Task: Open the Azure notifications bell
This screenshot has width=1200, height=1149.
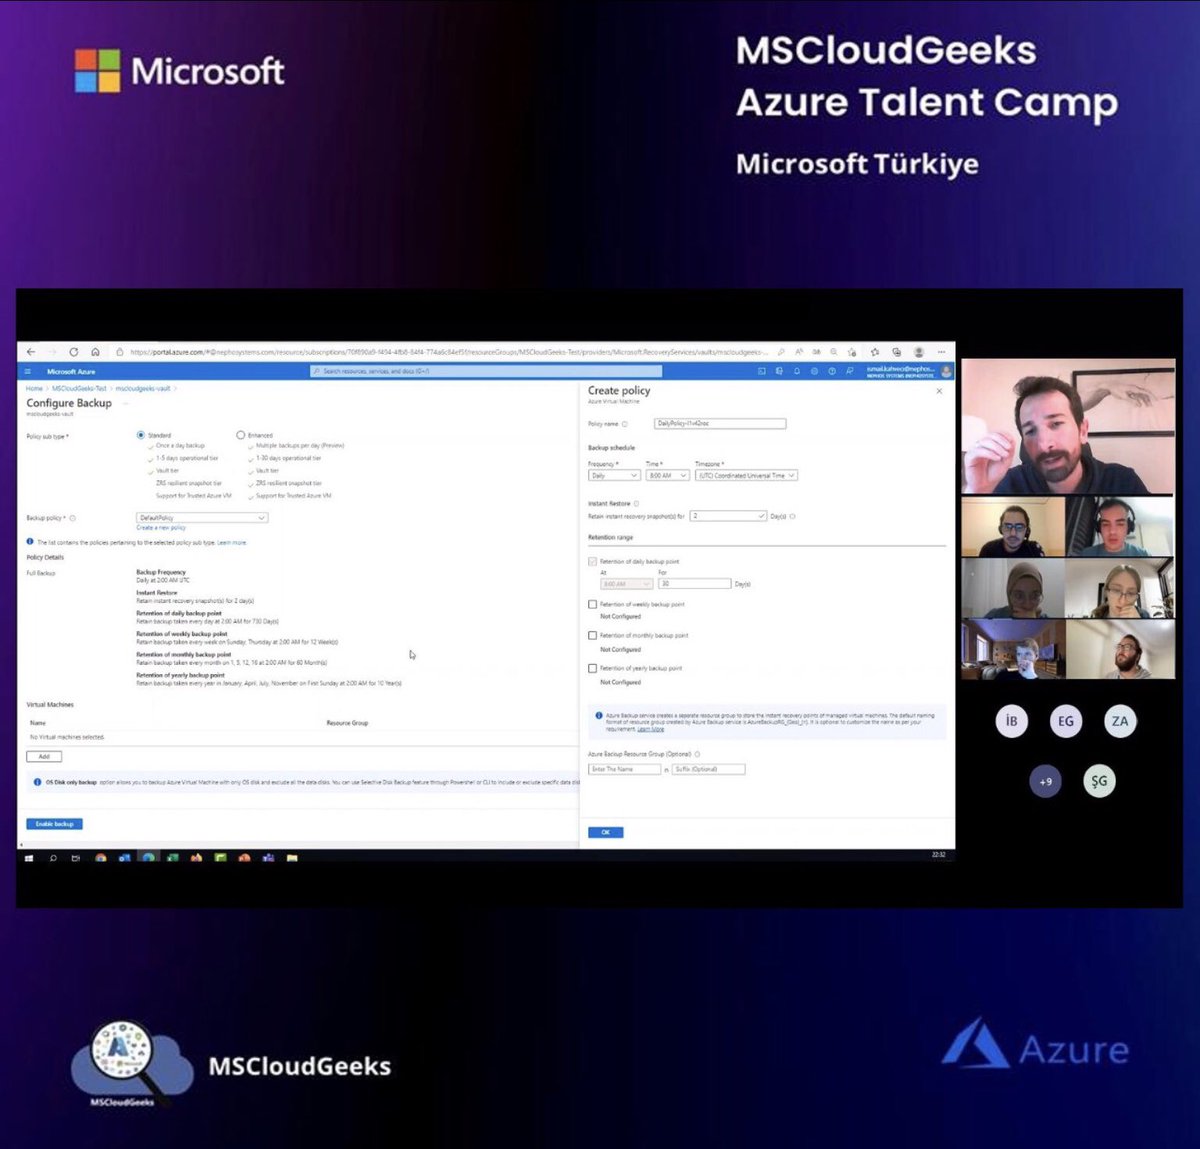Action: click(797, 371)
